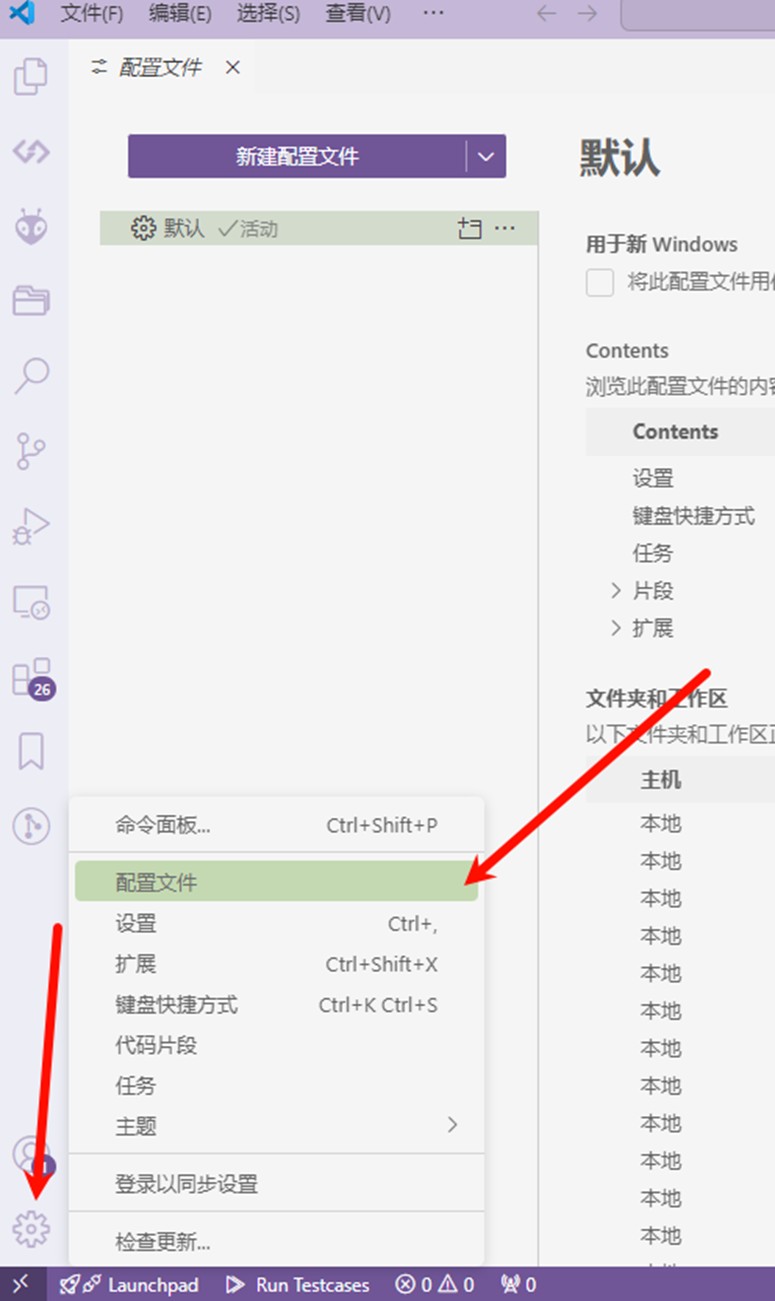
Task: Go back with the navigation arrow
Action: click(546, 14)
